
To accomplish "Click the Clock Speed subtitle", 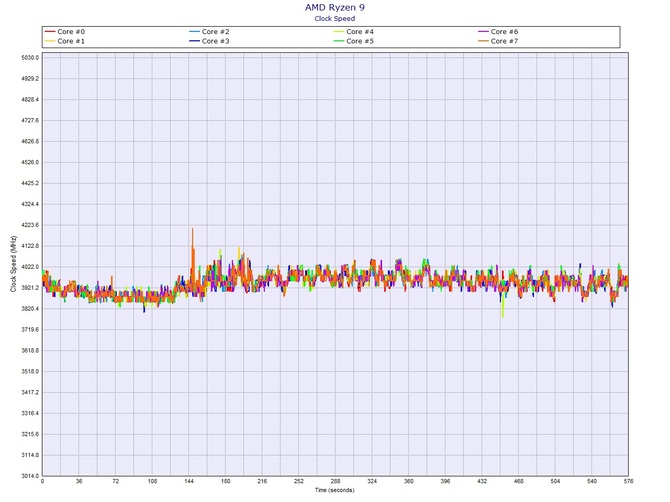I will coord(335,18).
